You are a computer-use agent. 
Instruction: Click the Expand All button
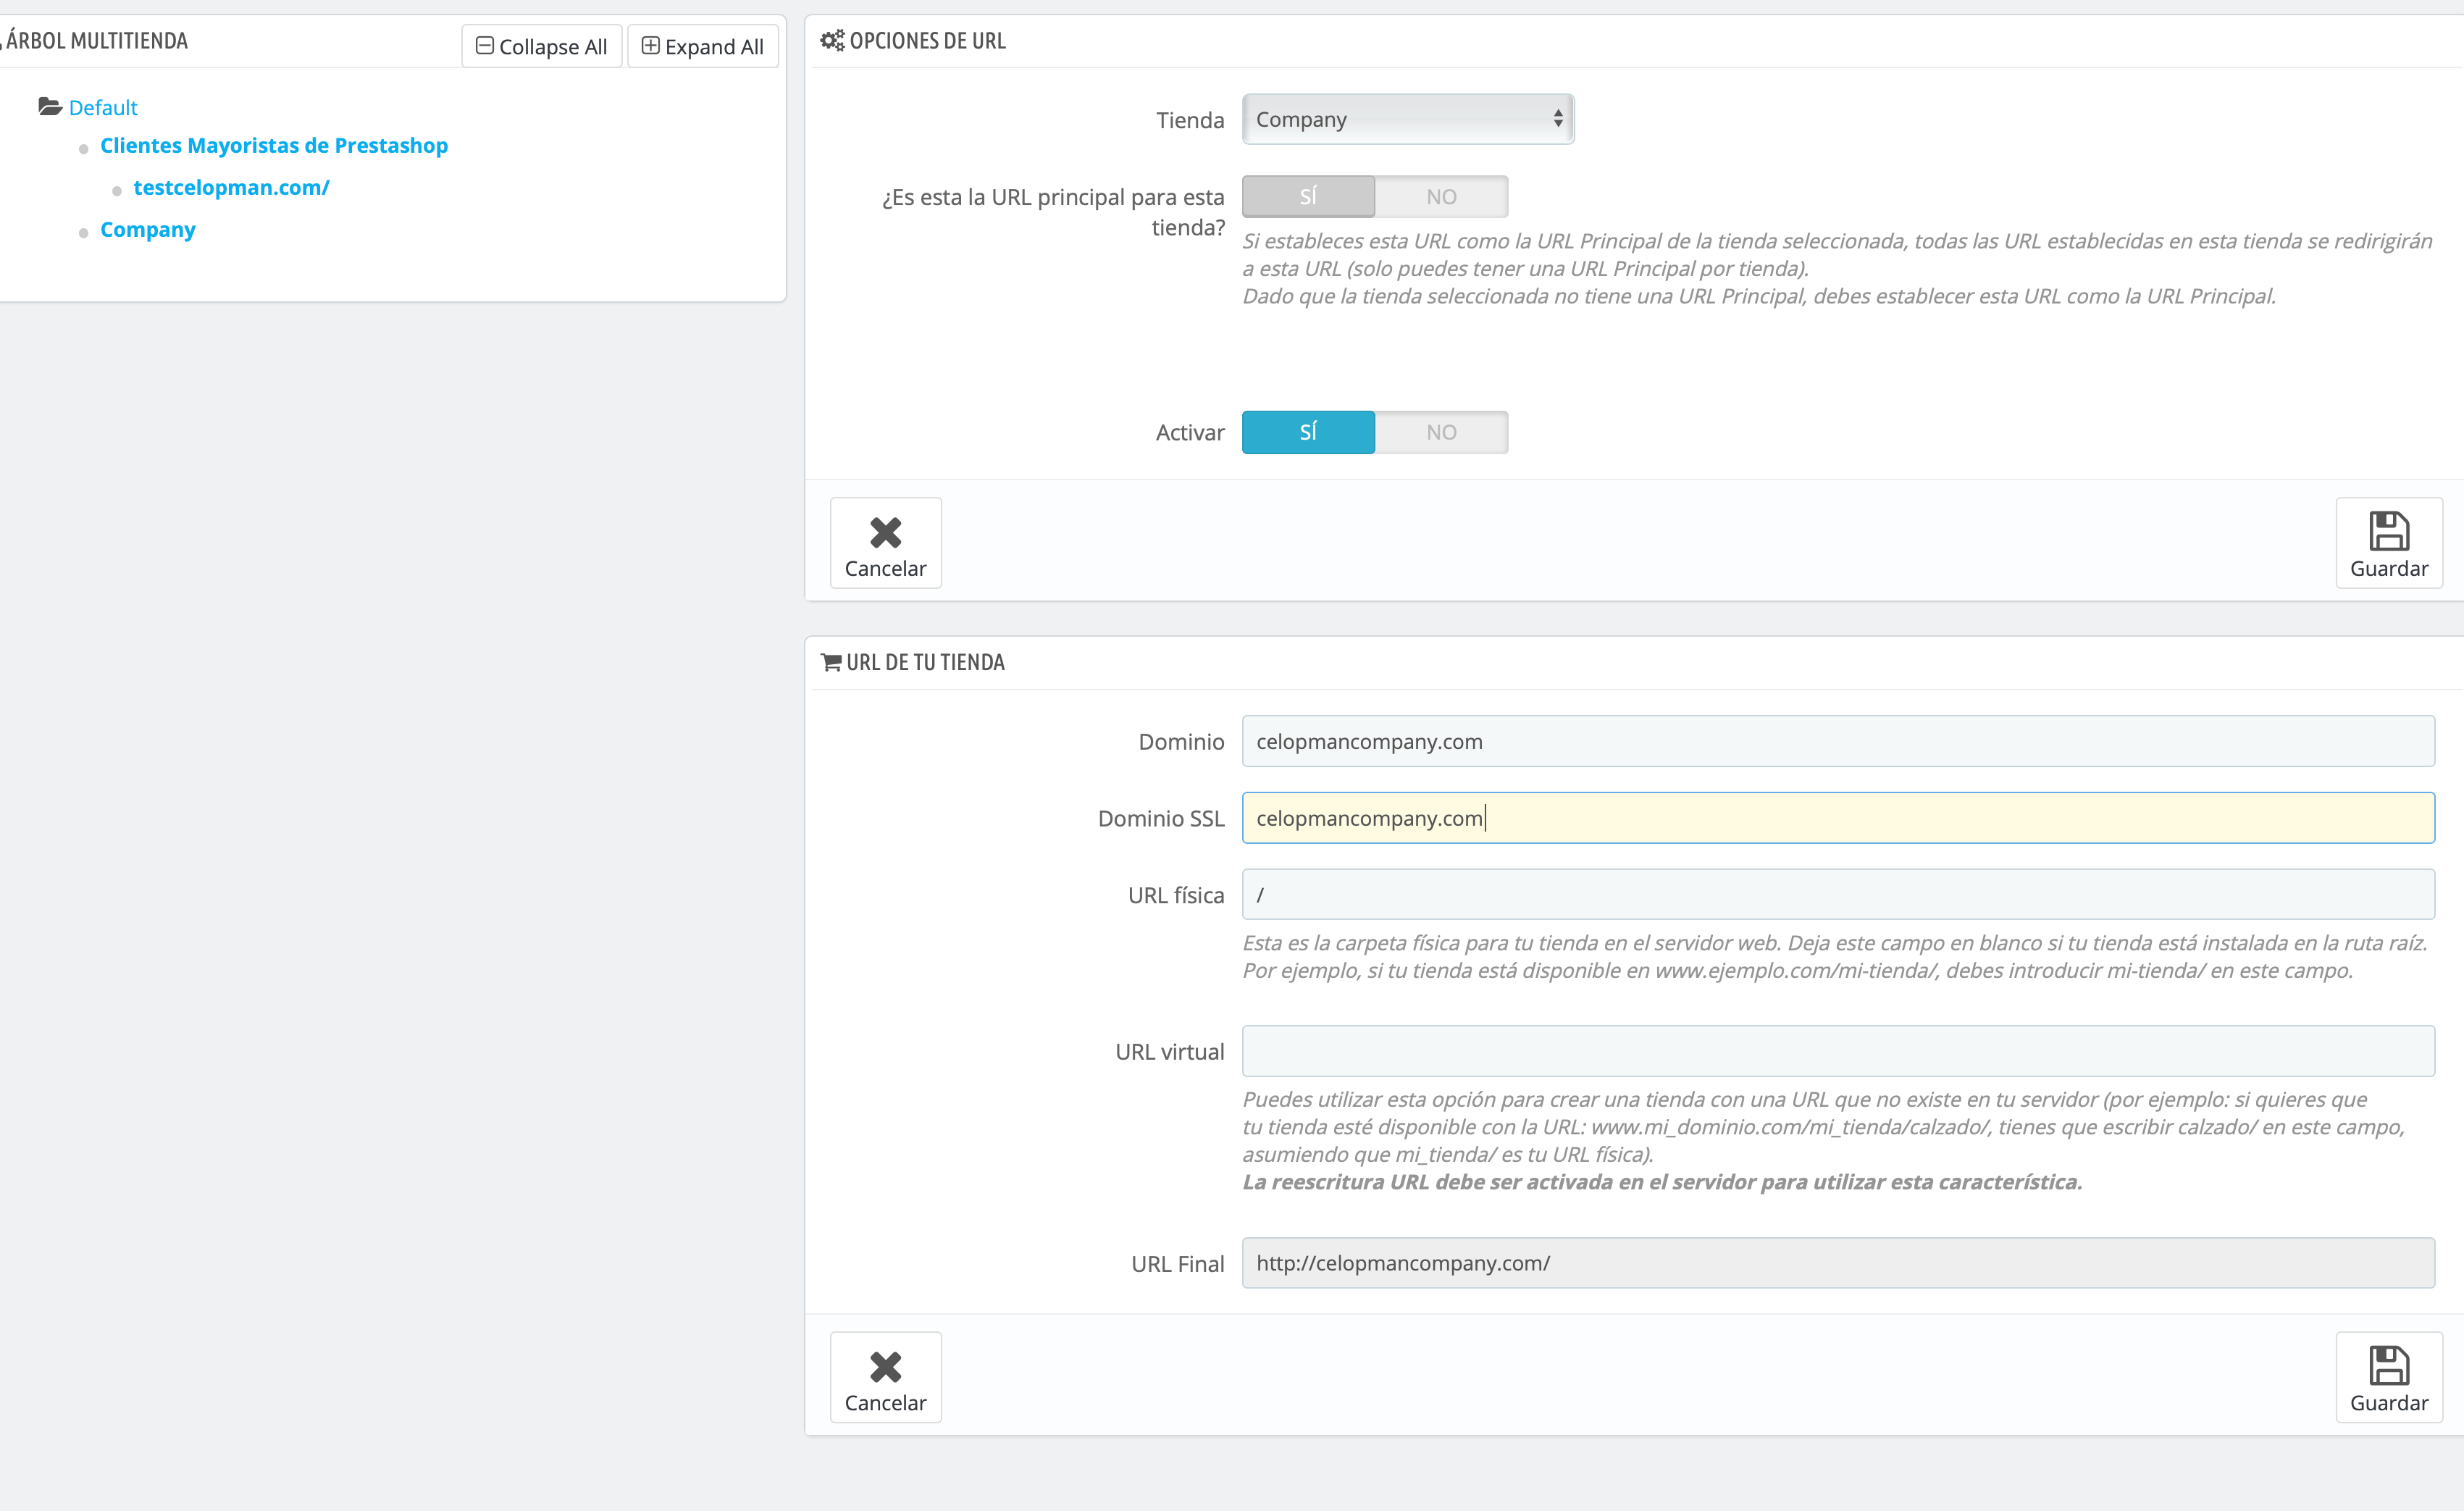702,46
